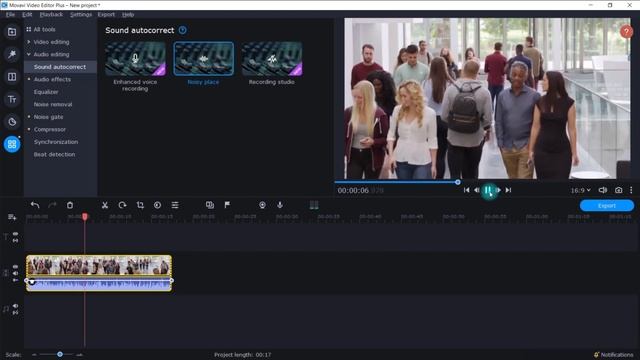The width and height of the screenshot is (640, 360).
Task: Take a snapshot with camera icon
Action: coord(618,190)
